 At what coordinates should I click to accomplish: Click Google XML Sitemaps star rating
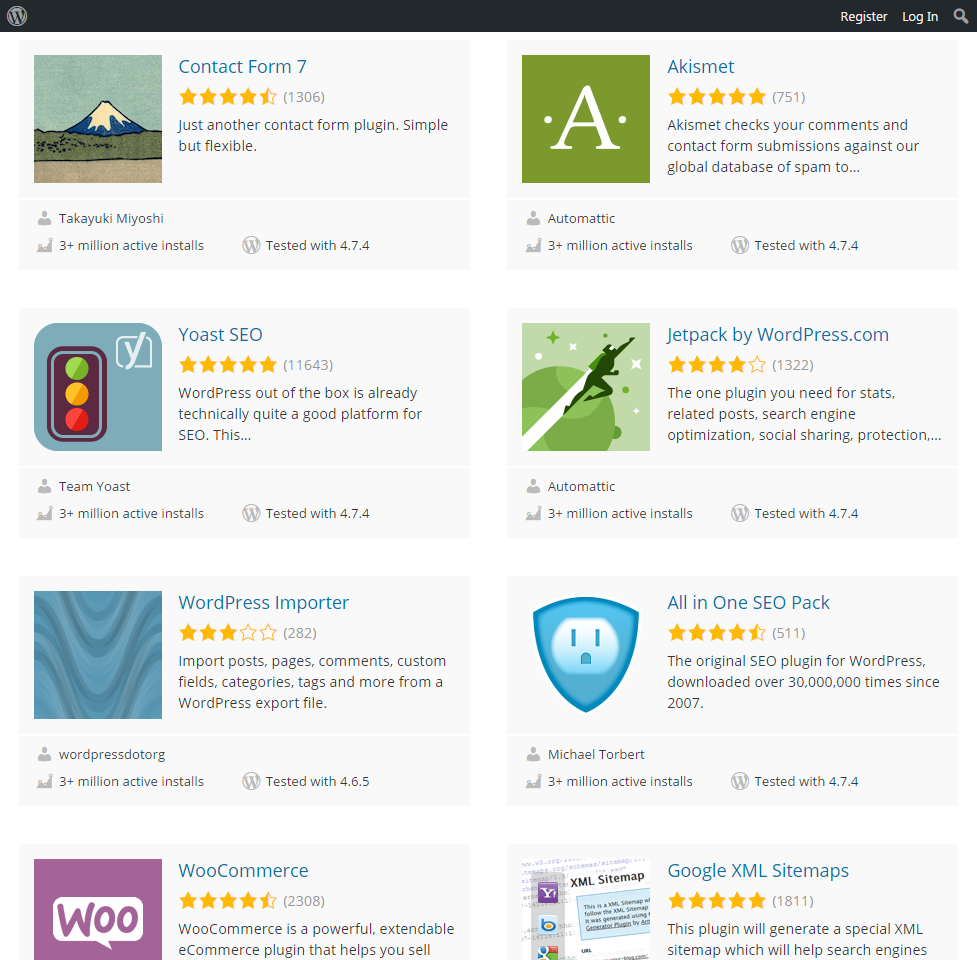click(717, 900)
